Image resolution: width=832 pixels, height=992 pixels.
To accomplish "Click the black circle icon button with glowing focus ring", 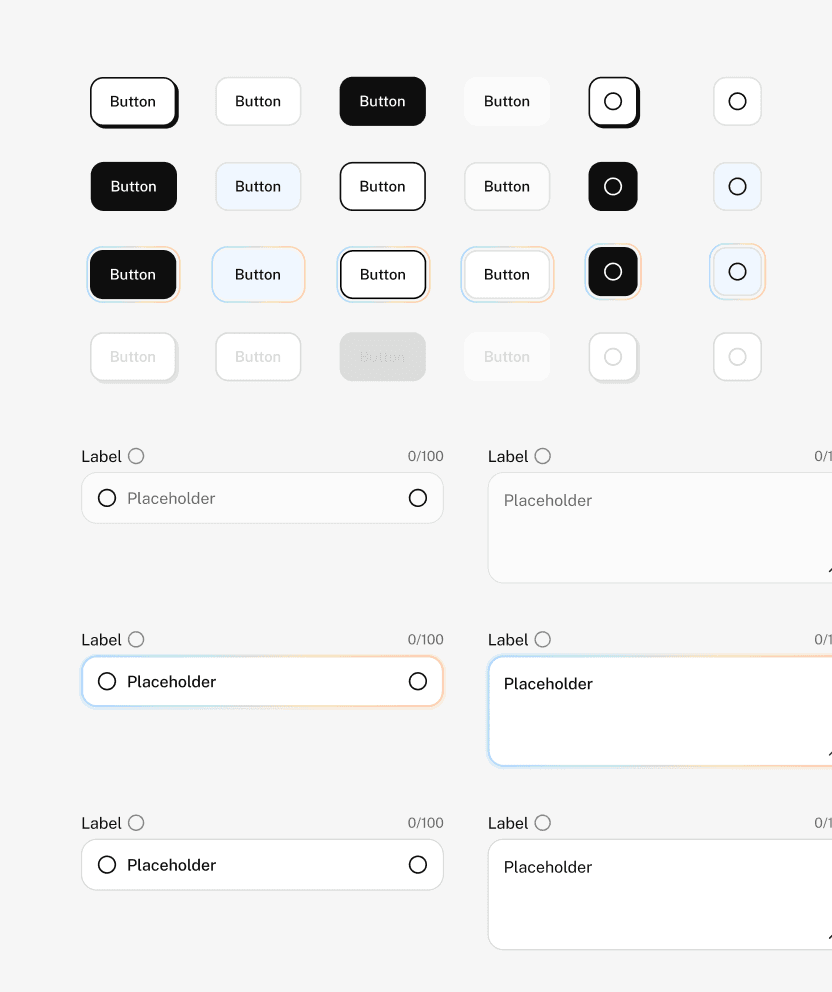I will (613, 272).
